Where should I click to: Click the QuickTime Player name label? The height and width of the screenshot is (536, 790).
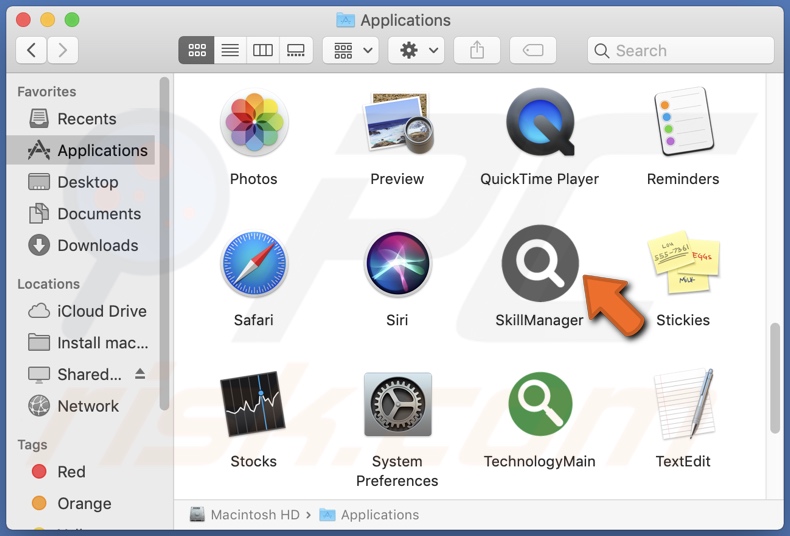(x=540, y=179)
